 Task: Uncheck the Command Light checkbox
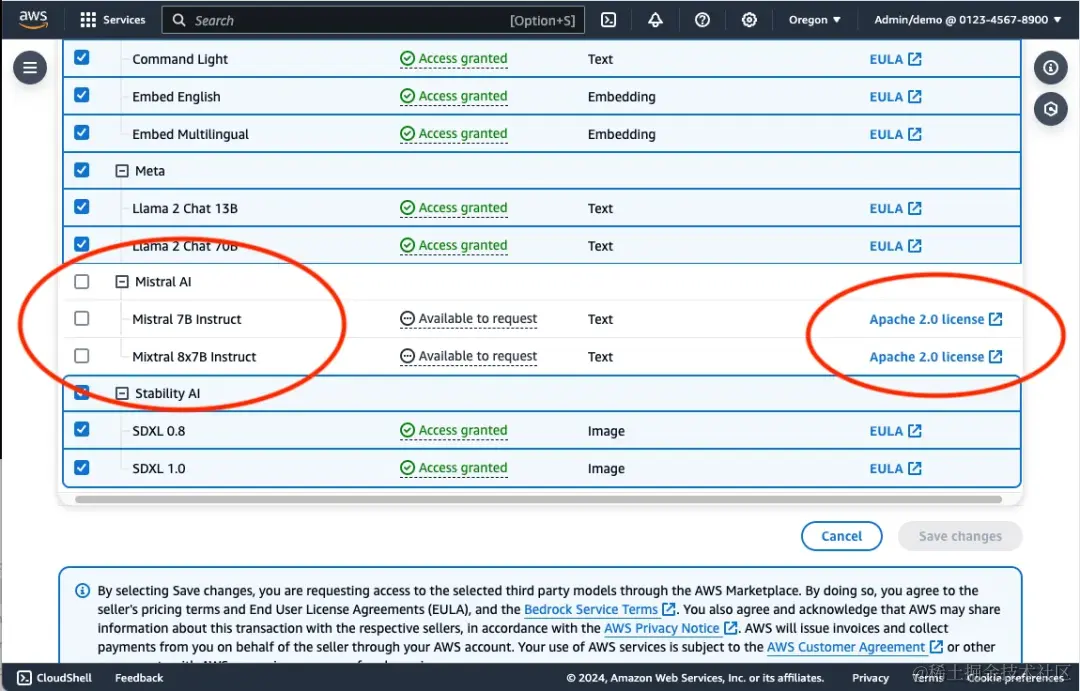point(81,57)
